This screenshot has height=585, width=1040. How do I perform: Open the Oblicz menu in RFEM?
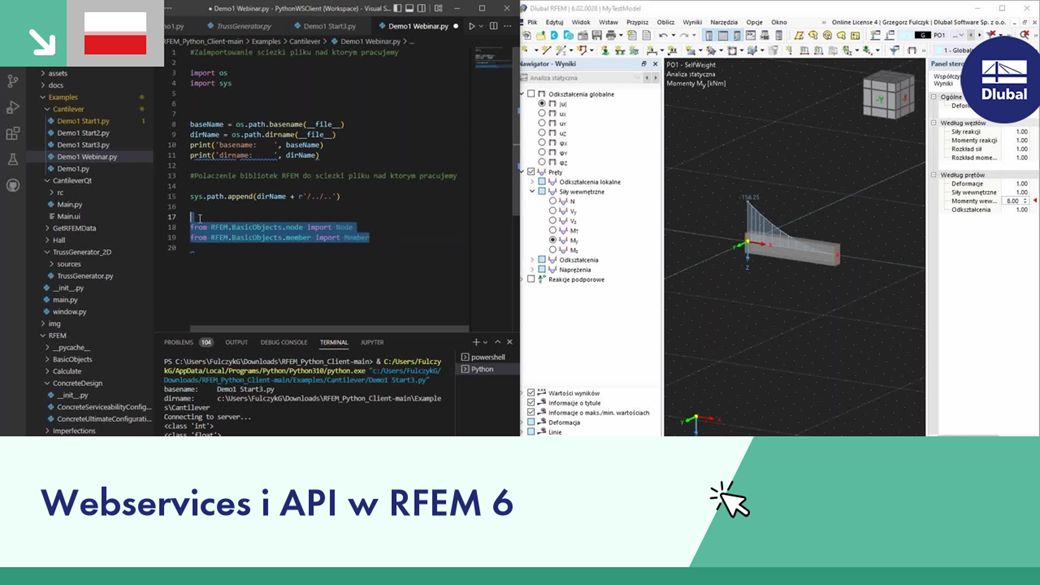[665, 22]
